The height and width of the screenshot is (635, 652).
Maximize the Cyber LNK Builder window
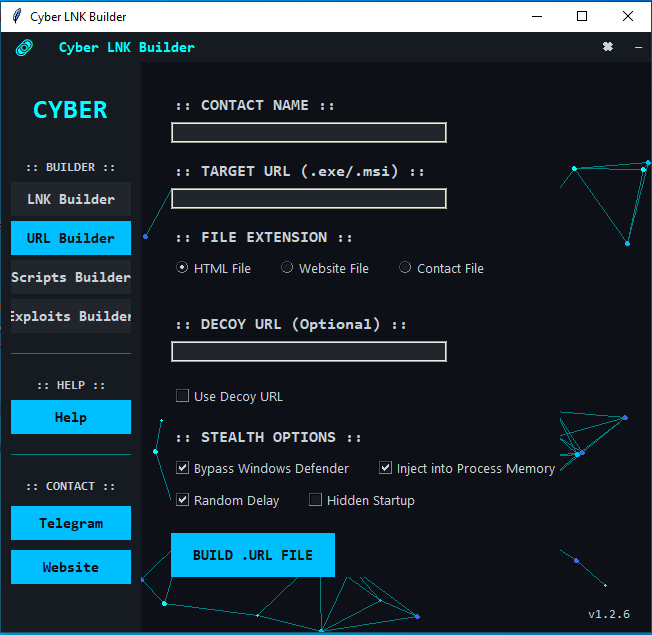(x=582, y=16)
